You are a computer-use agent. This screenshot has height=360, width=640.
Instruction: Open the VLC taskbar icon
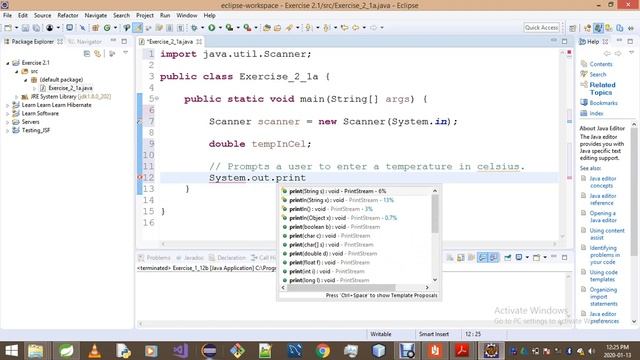pos(95,351)
